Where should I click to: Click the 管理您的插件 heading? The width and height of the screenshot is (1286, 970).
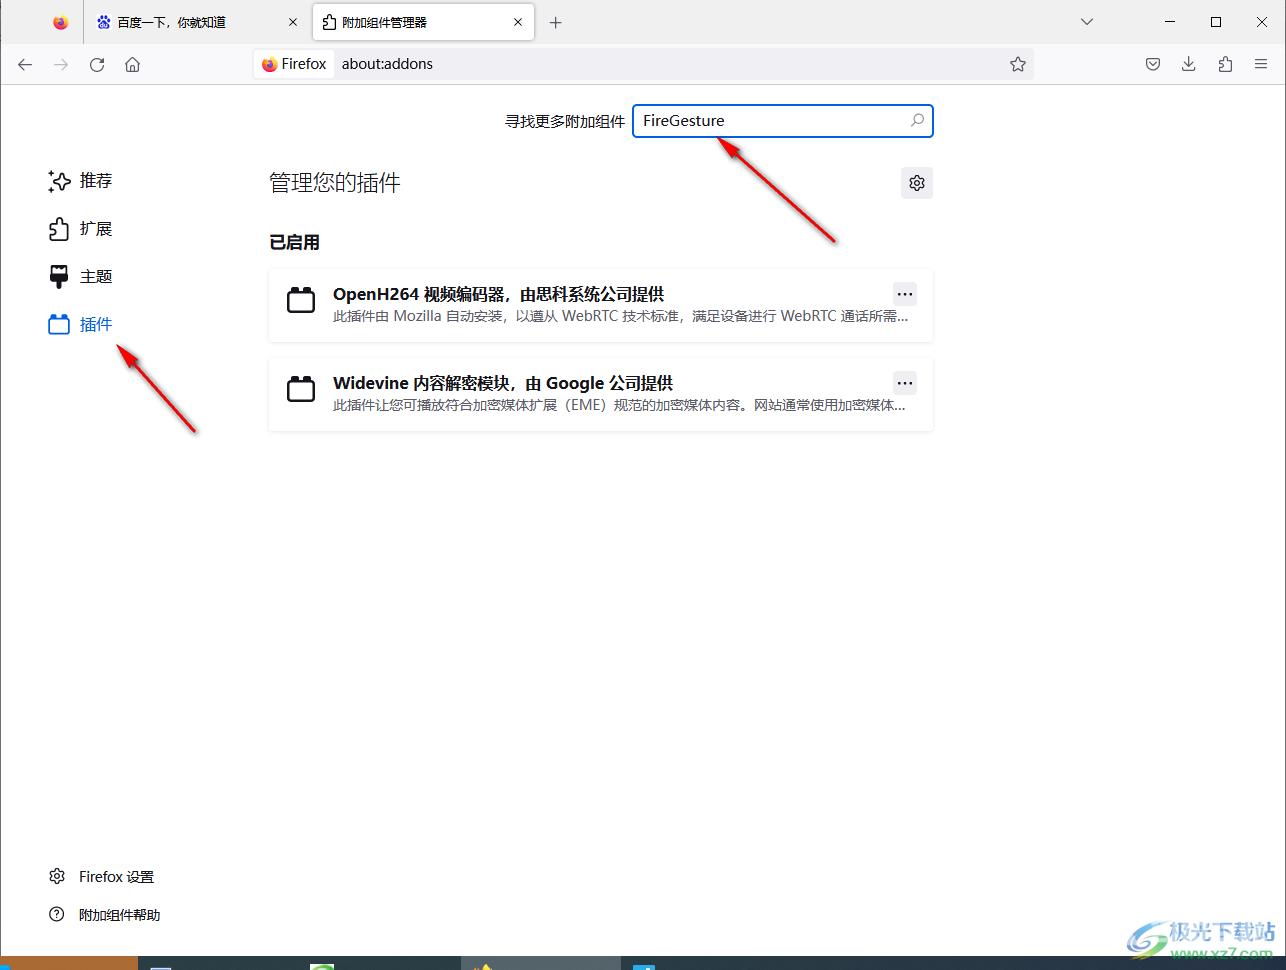pos(335,183)
